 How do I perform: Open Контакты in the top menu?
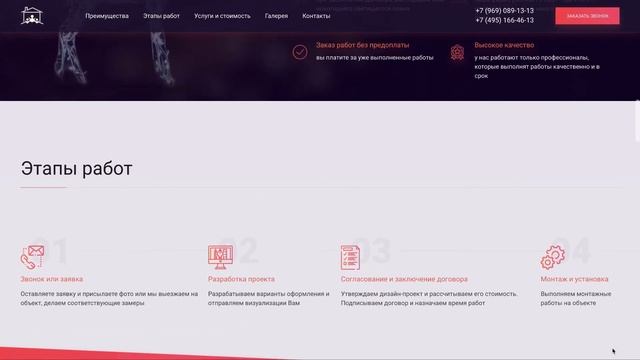pyautogui.click(x=316, y=16)
